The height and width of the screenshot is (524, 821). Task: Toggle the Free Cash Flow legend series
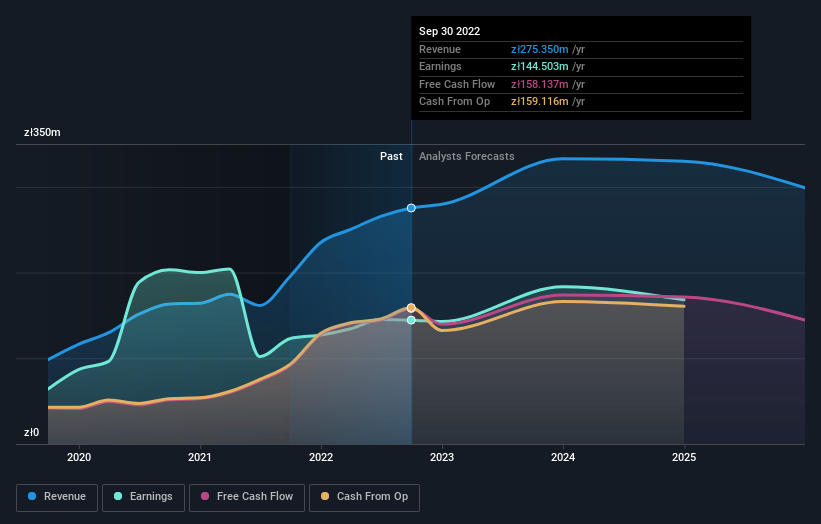(x=247, y=497)
